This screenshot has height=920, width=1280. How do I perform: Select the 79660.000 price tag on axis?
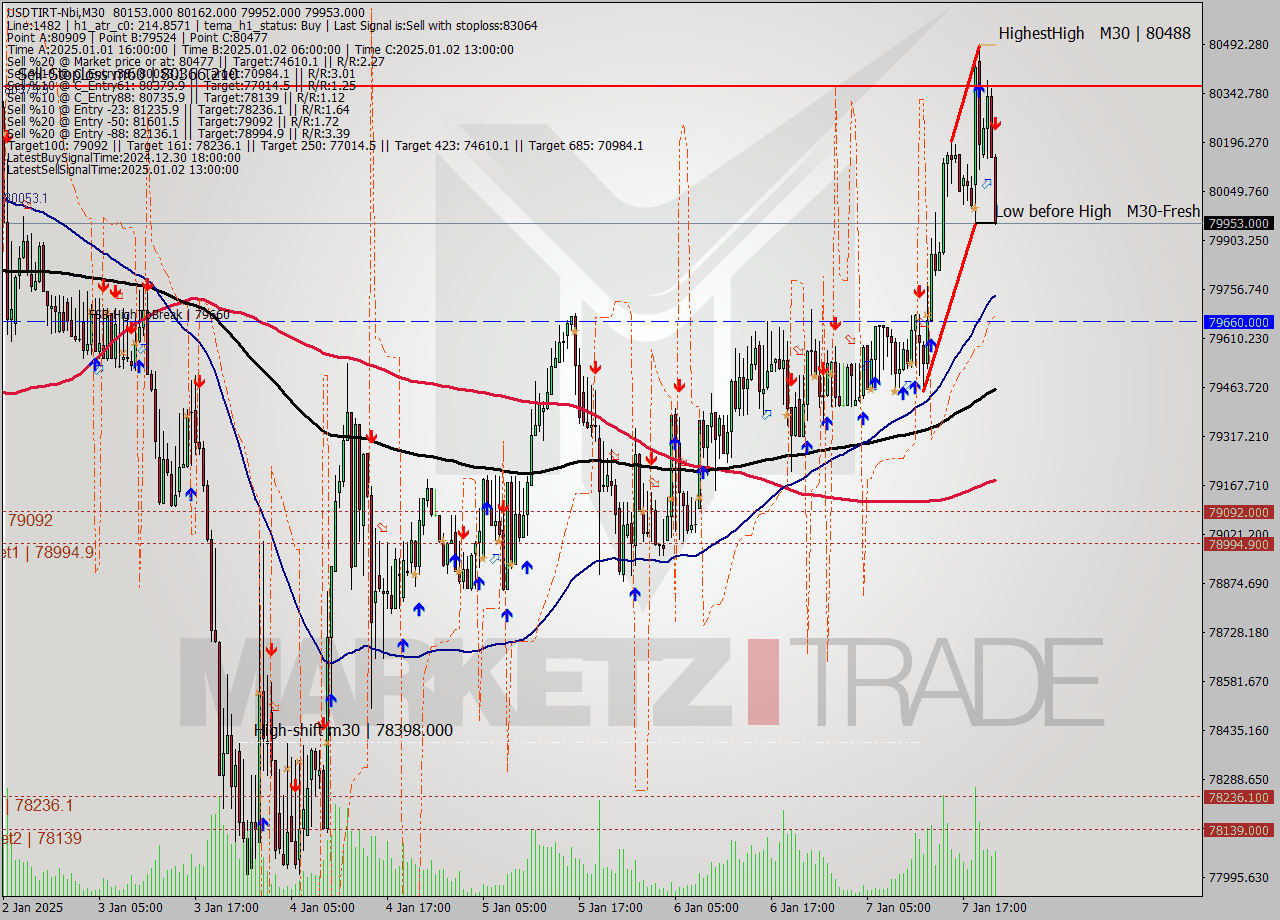(x=1239, y=322)
